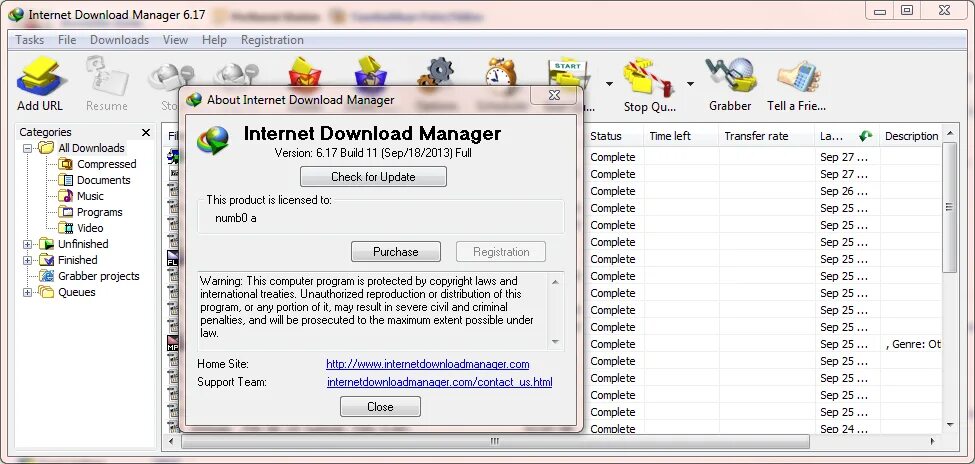This screenshot has height=464, width=975.
Task: Sort by the Description column header
Action: [x=911, y=136]
